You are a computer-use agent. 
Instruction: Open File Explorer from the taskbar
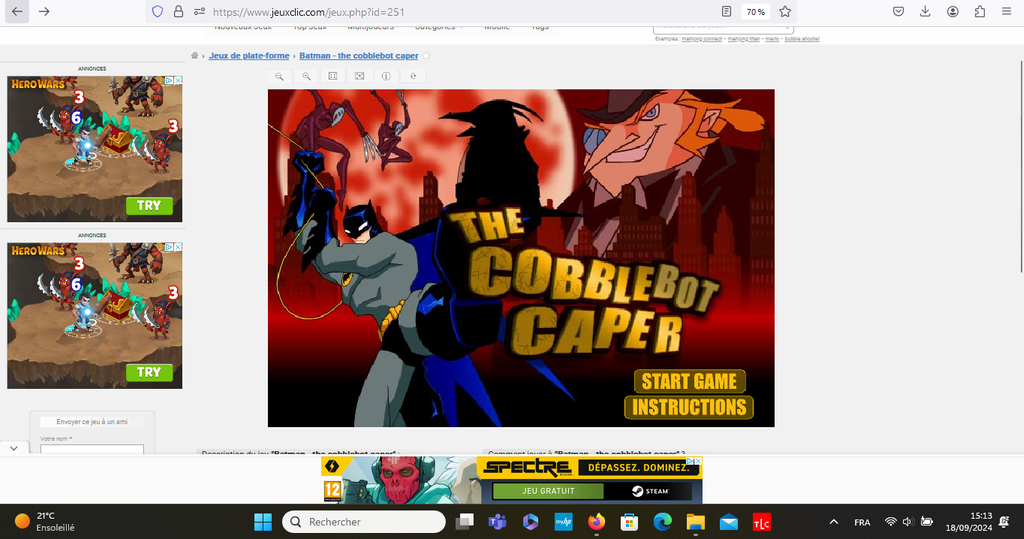696,522
